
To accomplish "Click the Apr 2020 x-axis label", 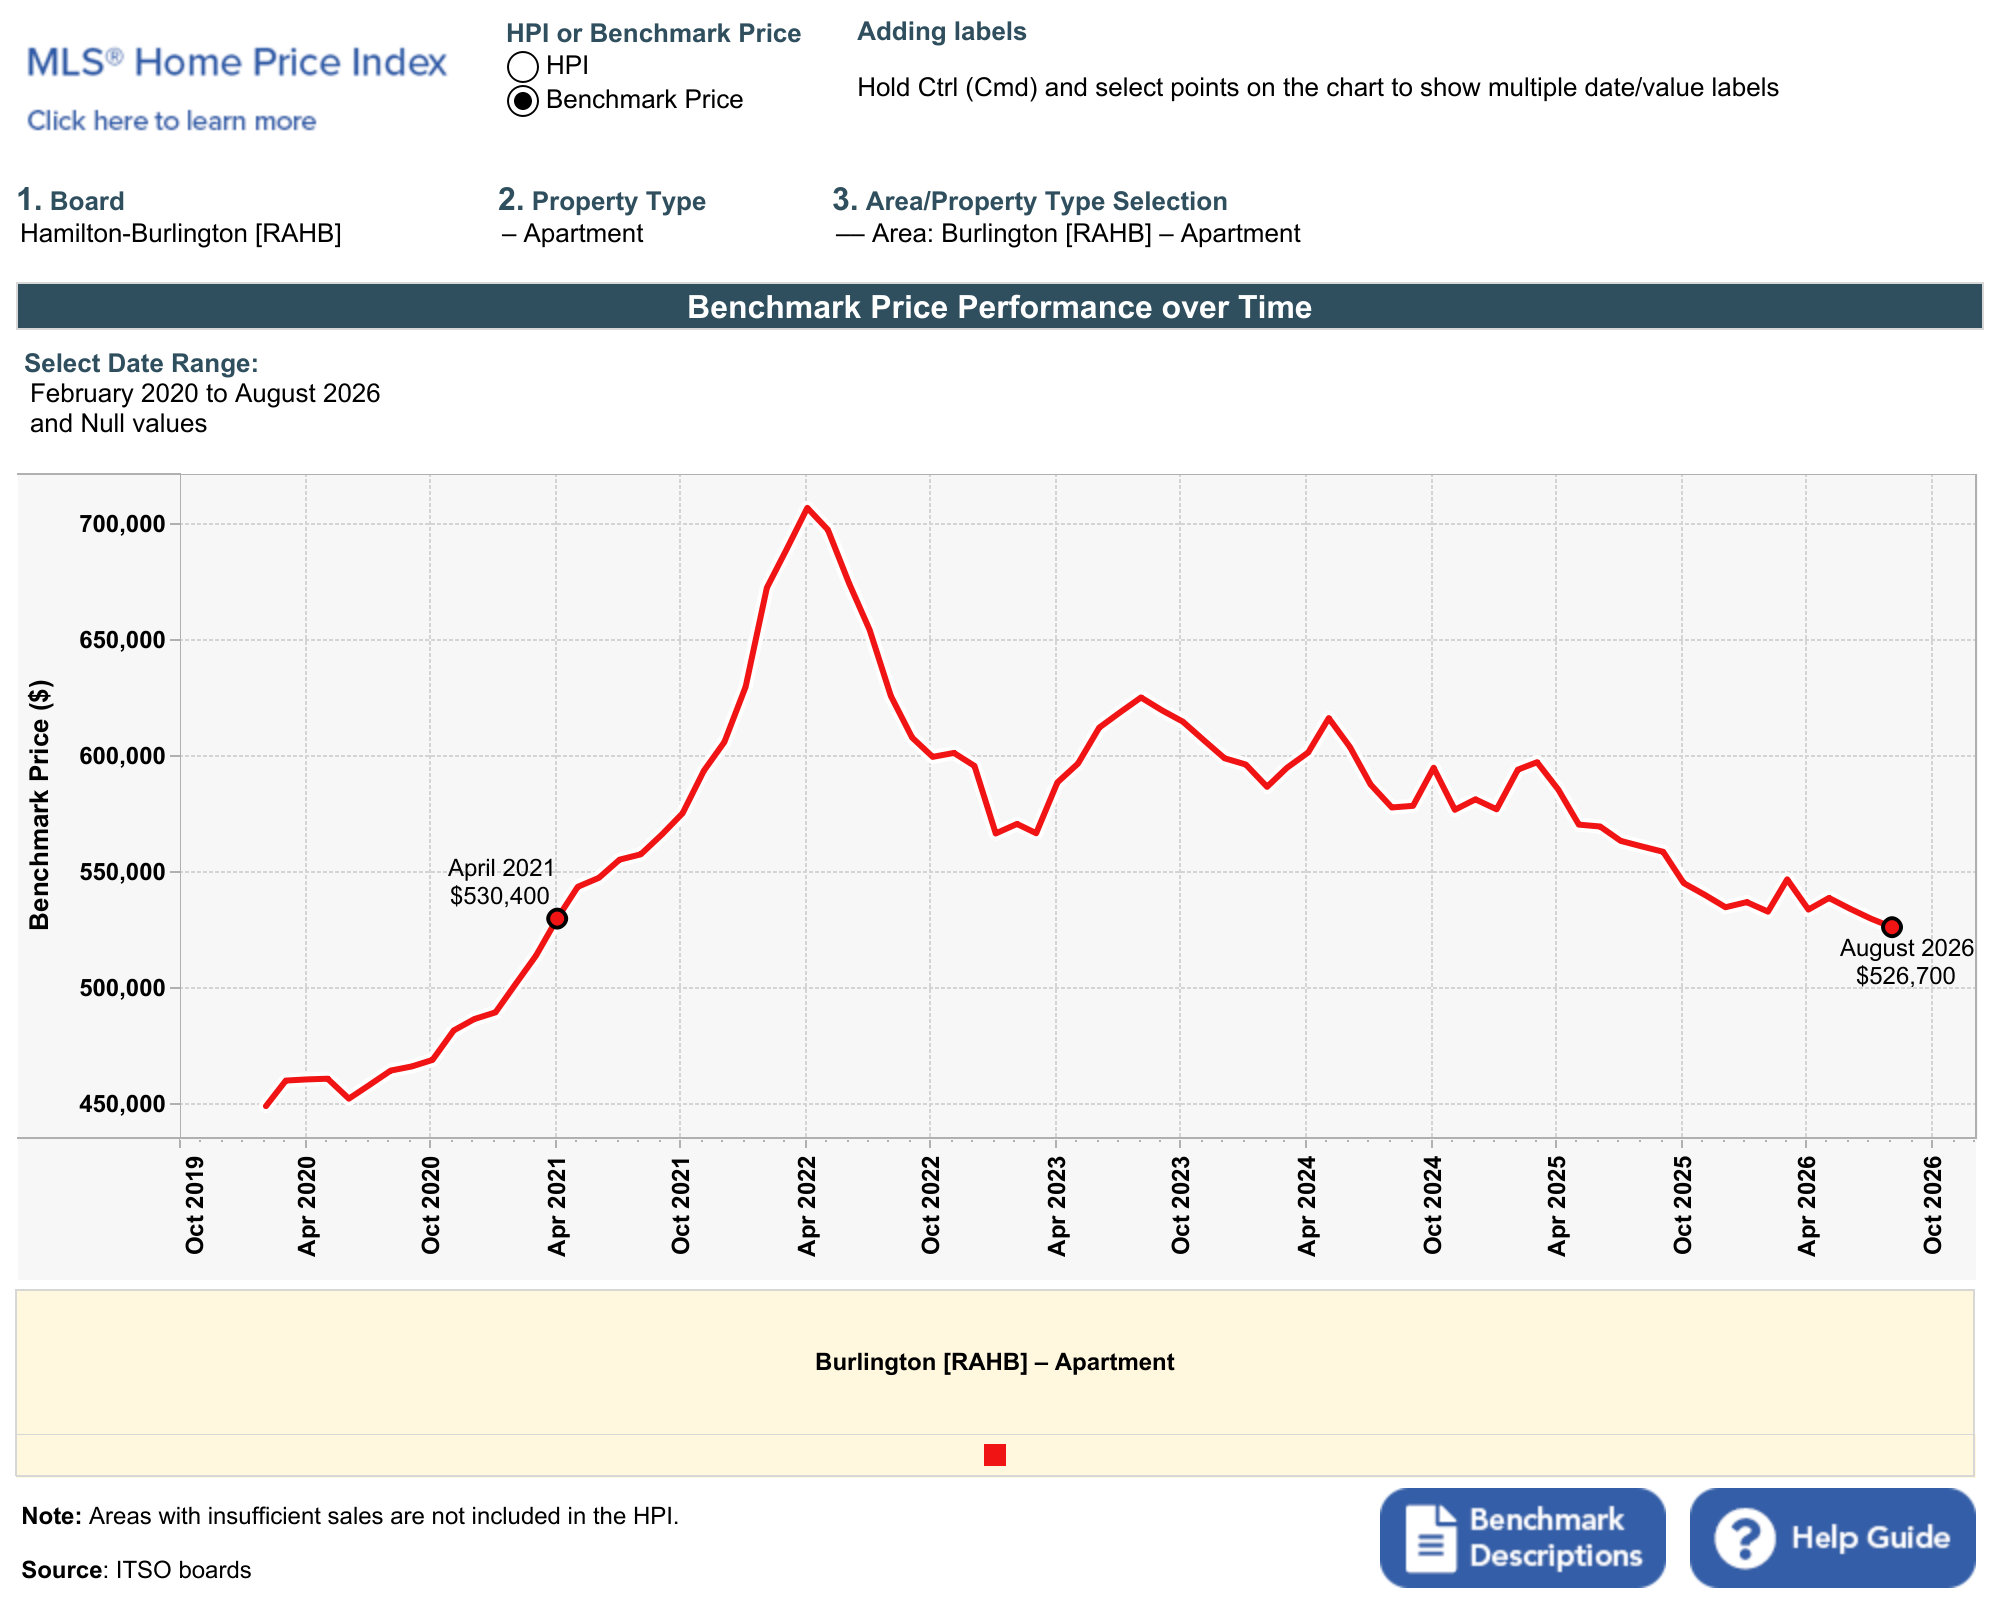I will tap(307, 1205).
